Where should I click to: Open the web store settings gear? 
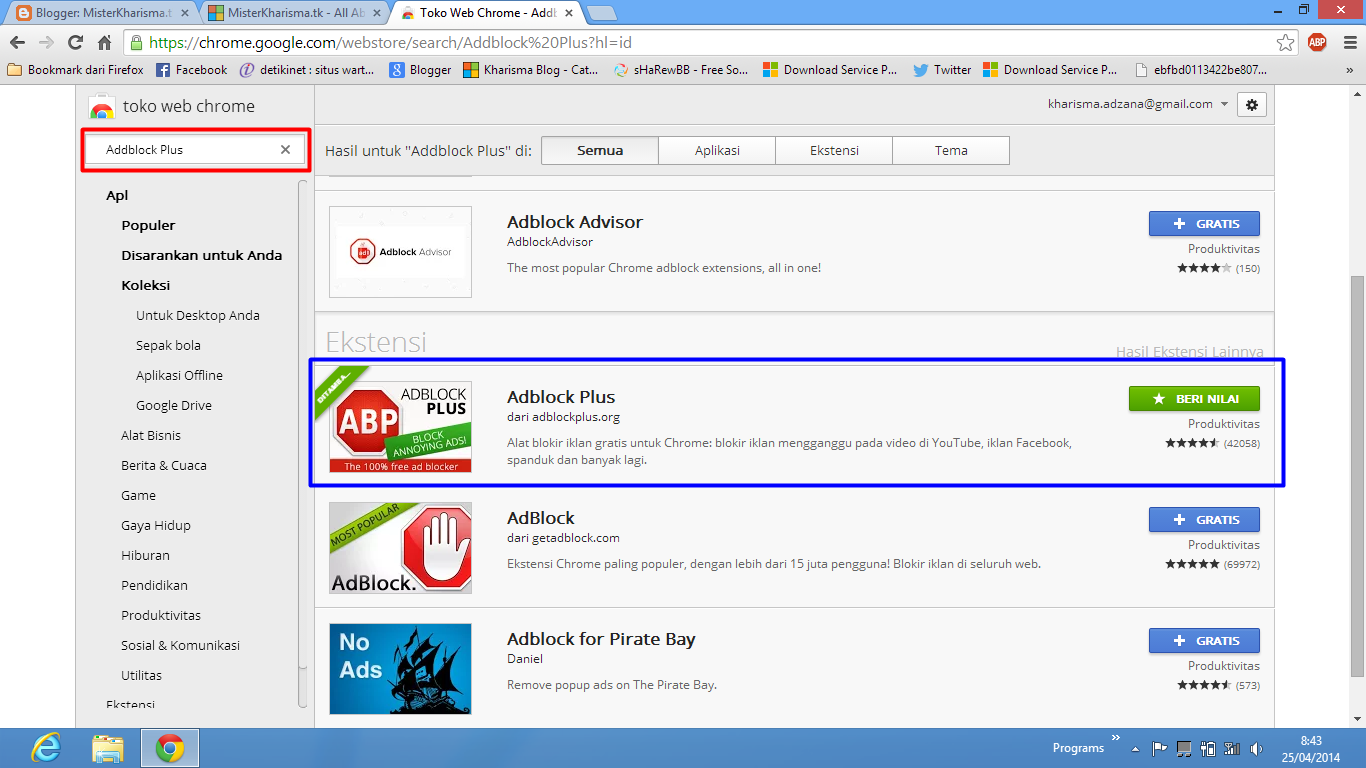(1252, 104)
